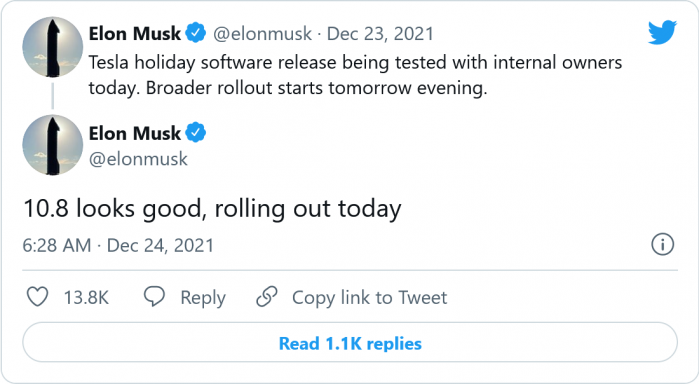Image resolution: width=700 pixels, height=384 pixels.
Task: Open Elon Musk avatar on first tweet
Action: (x=53, y=47)
